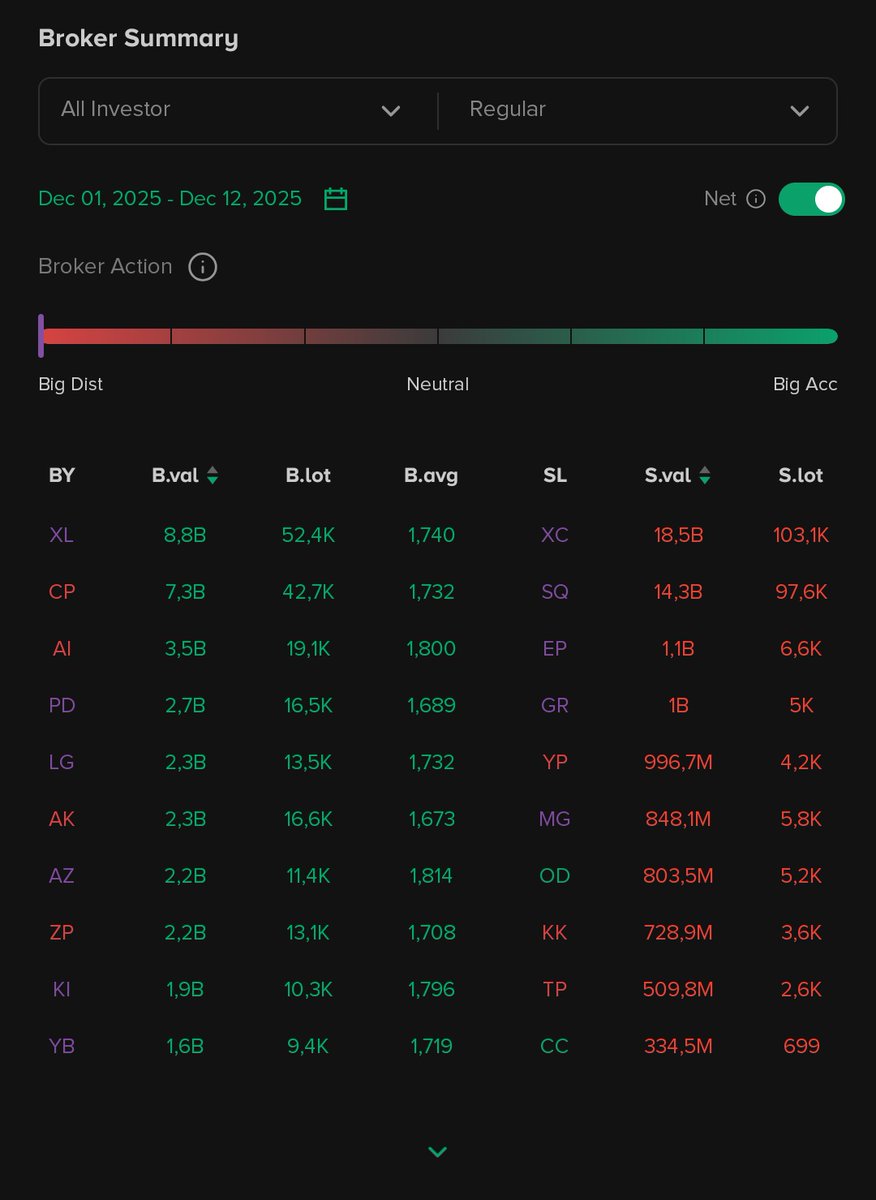Select seller broker KK
The height and width of the screenshot is (1200, 876).
tap(555, 933)
